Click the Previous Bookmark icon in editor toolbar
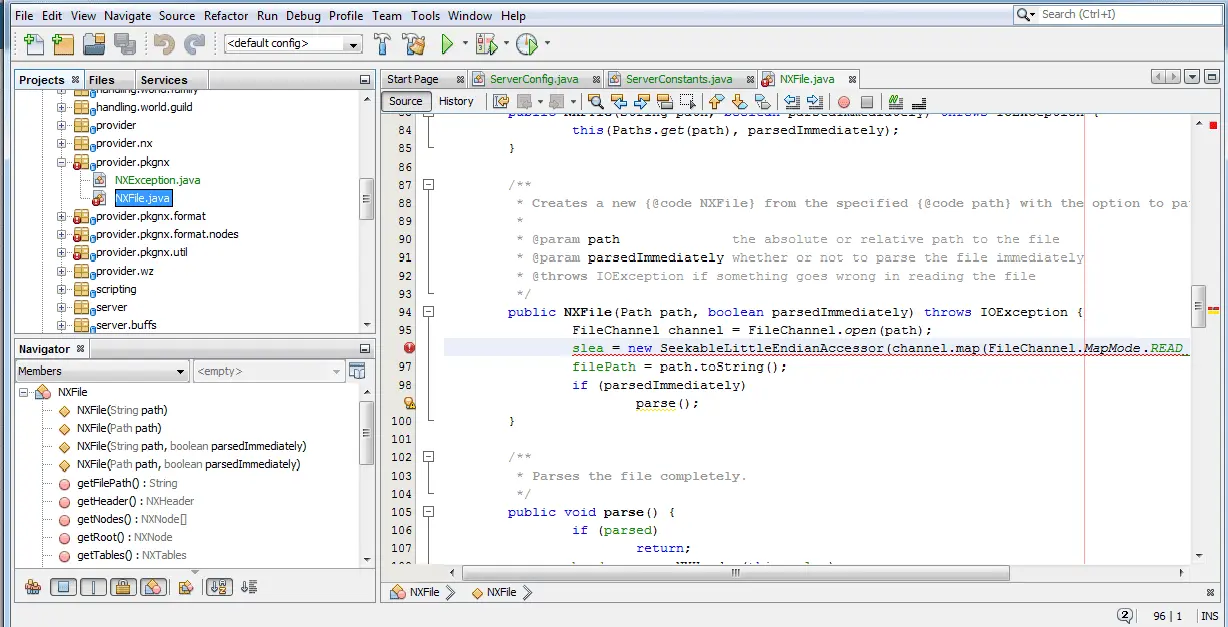1228x627 pixels. click(716, 101)
